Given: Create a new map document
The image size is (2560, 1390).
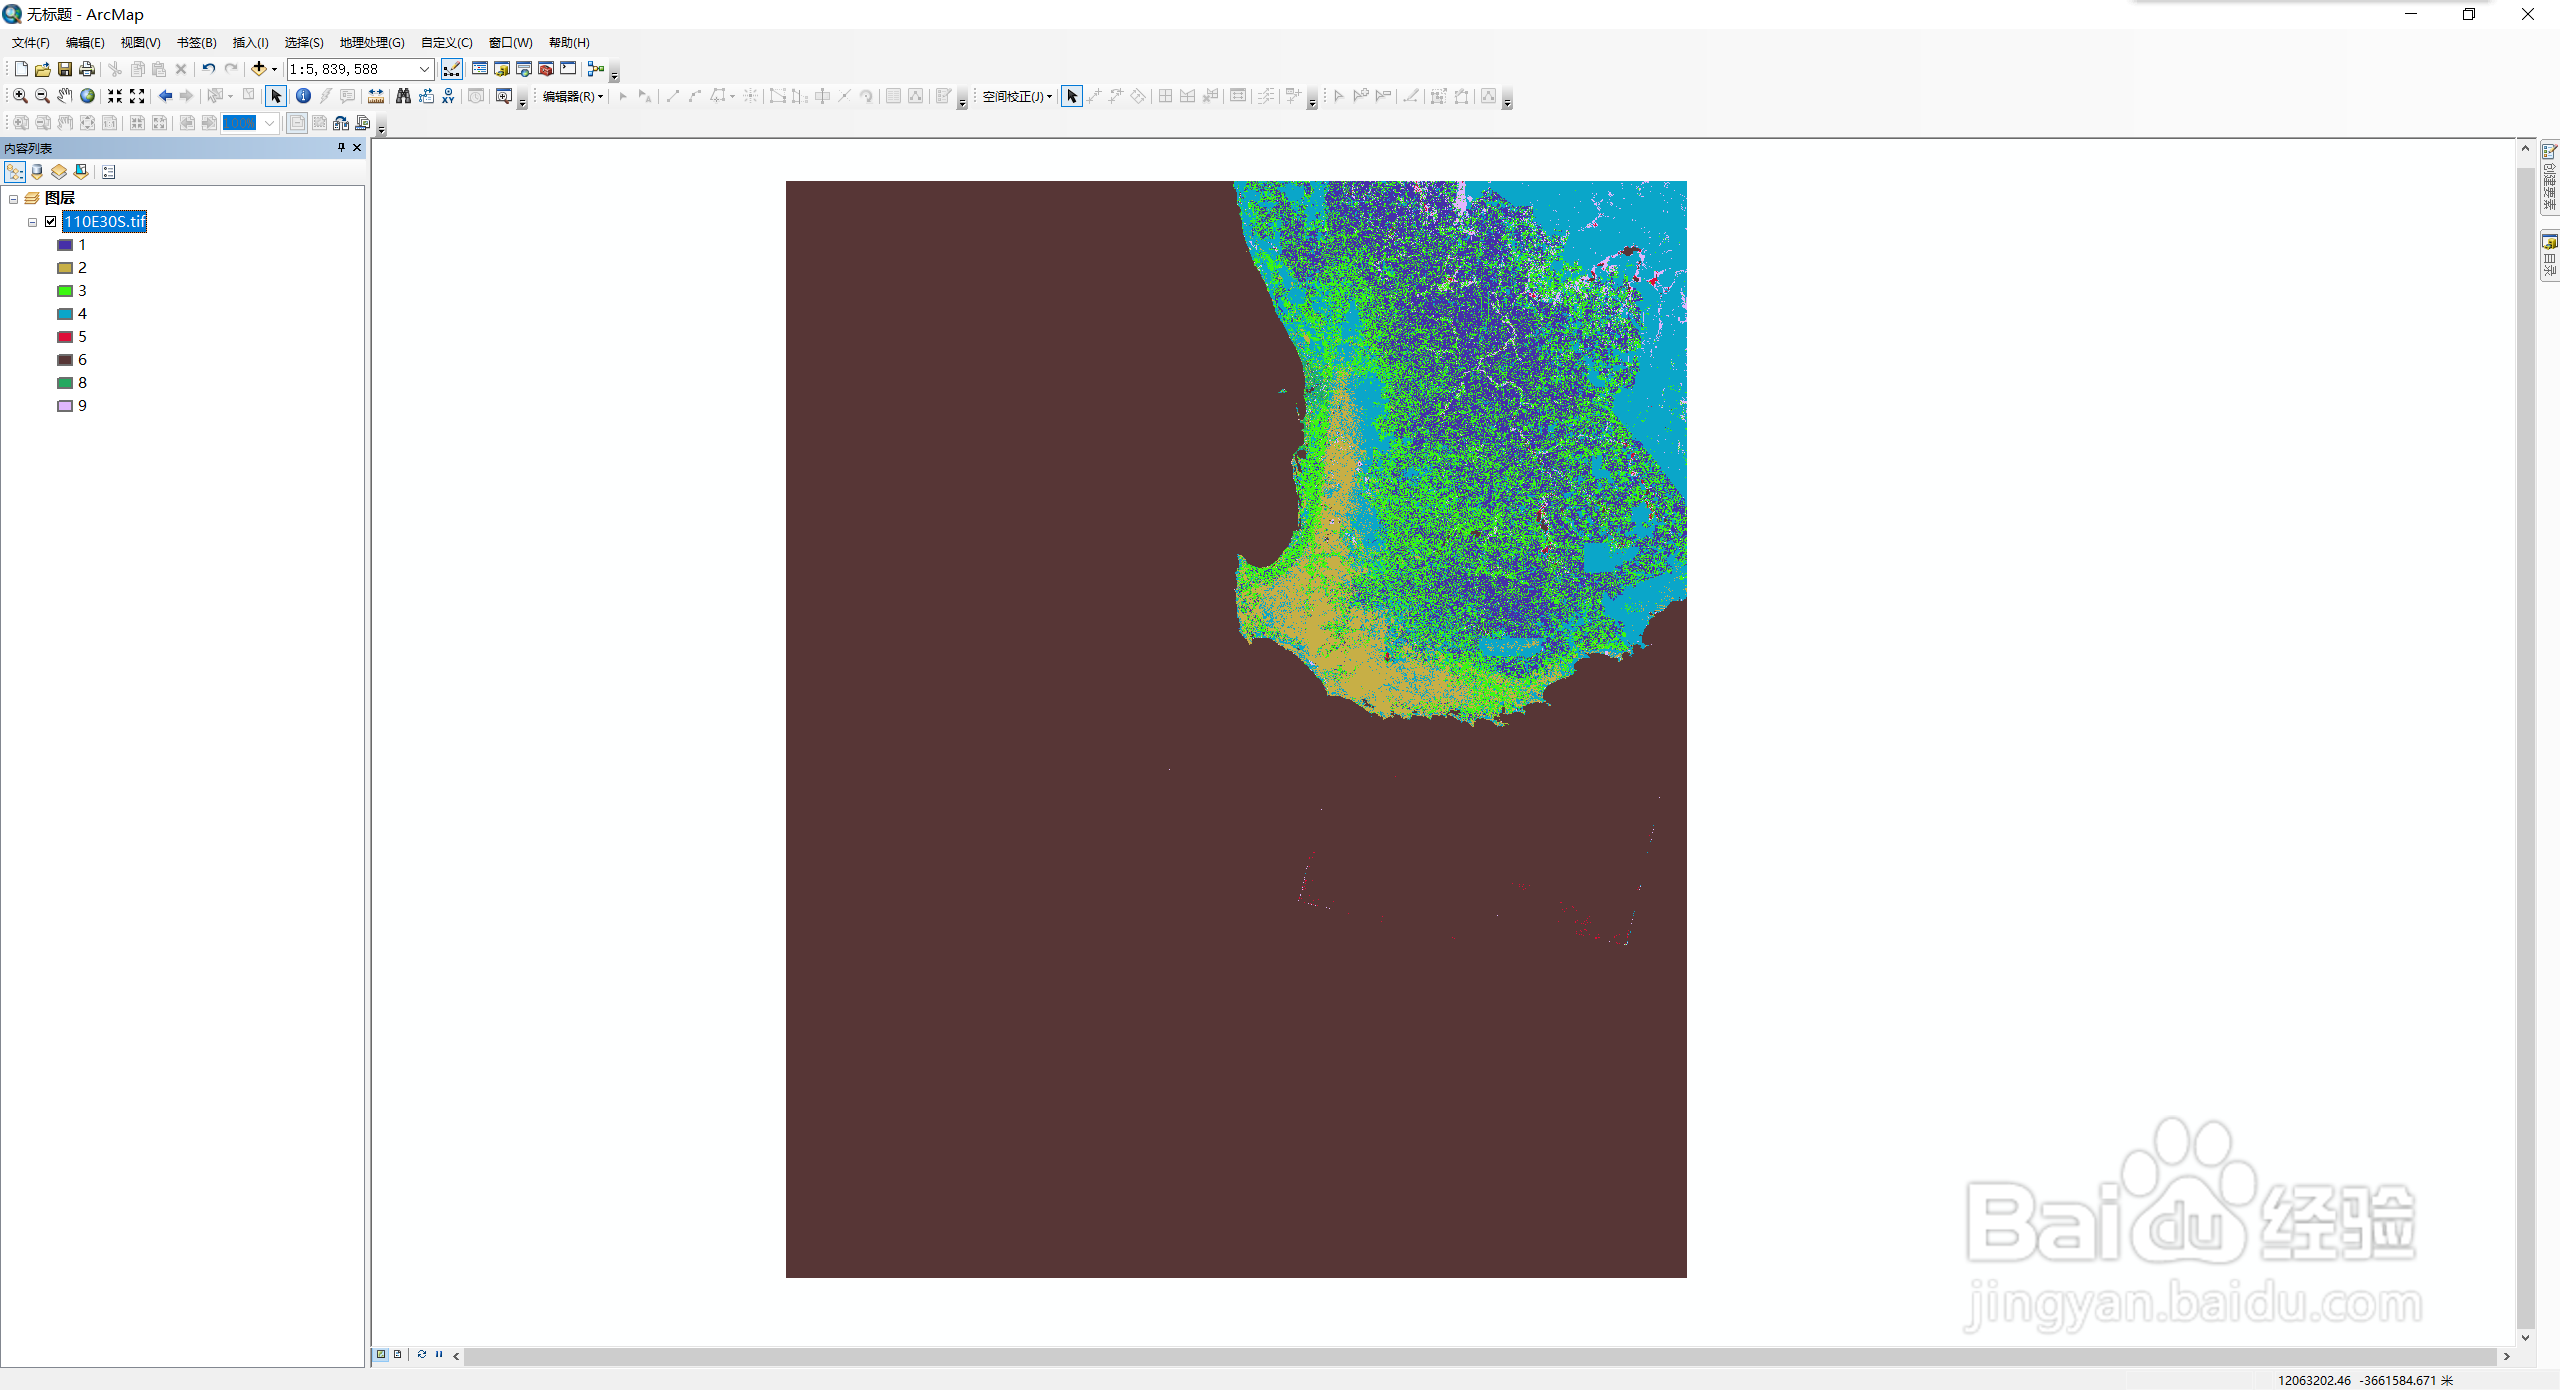Looking at the screenshot, I should click(x=21, y=69).
